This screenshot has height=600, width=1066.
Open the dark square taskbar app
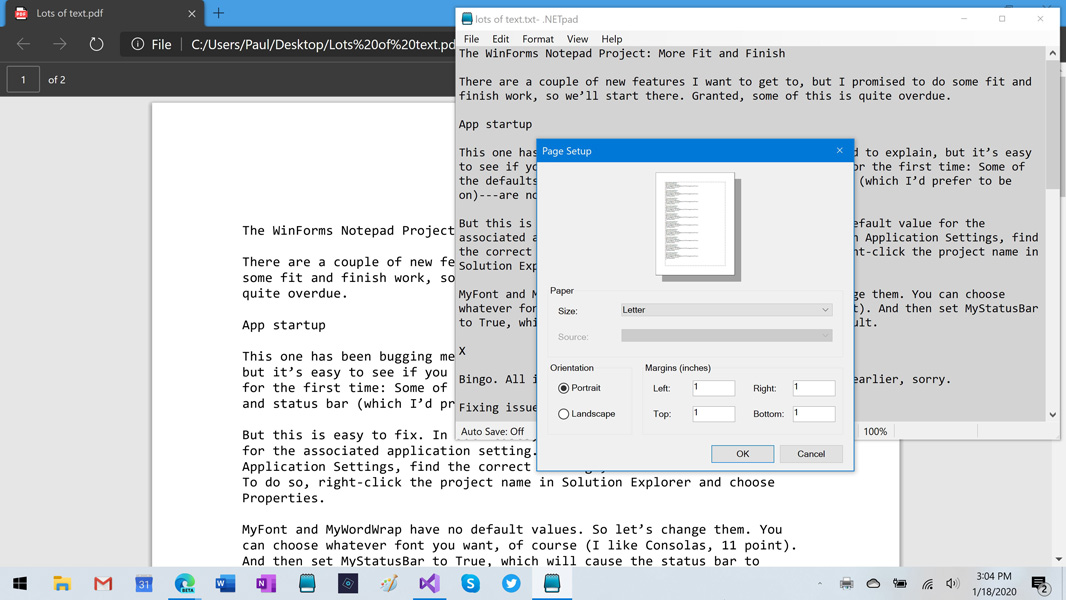coord(348,584)
